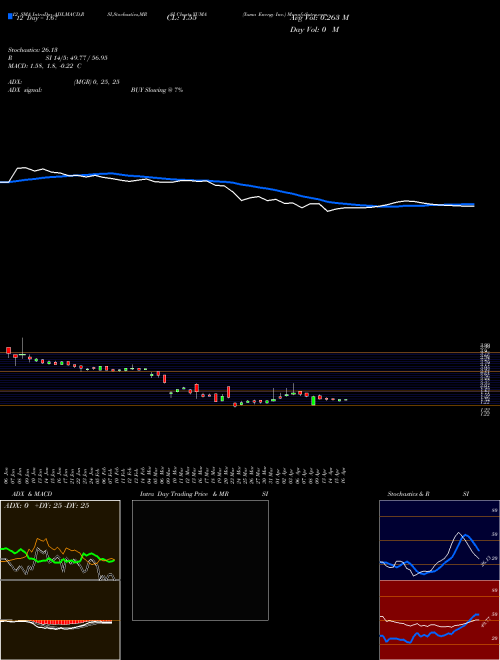Click the tall green candlestick near 09 Apr
Image resolution: width=500 pixels, height=660 pixels.
click(x=313, y=400)
